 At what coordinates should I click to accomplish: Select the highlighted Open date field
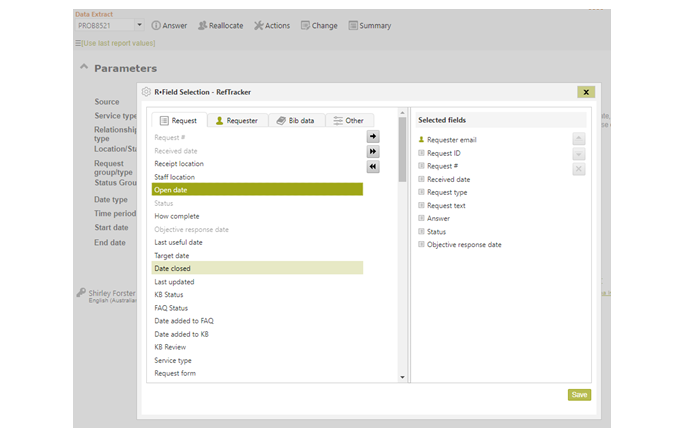coord(257,190)
